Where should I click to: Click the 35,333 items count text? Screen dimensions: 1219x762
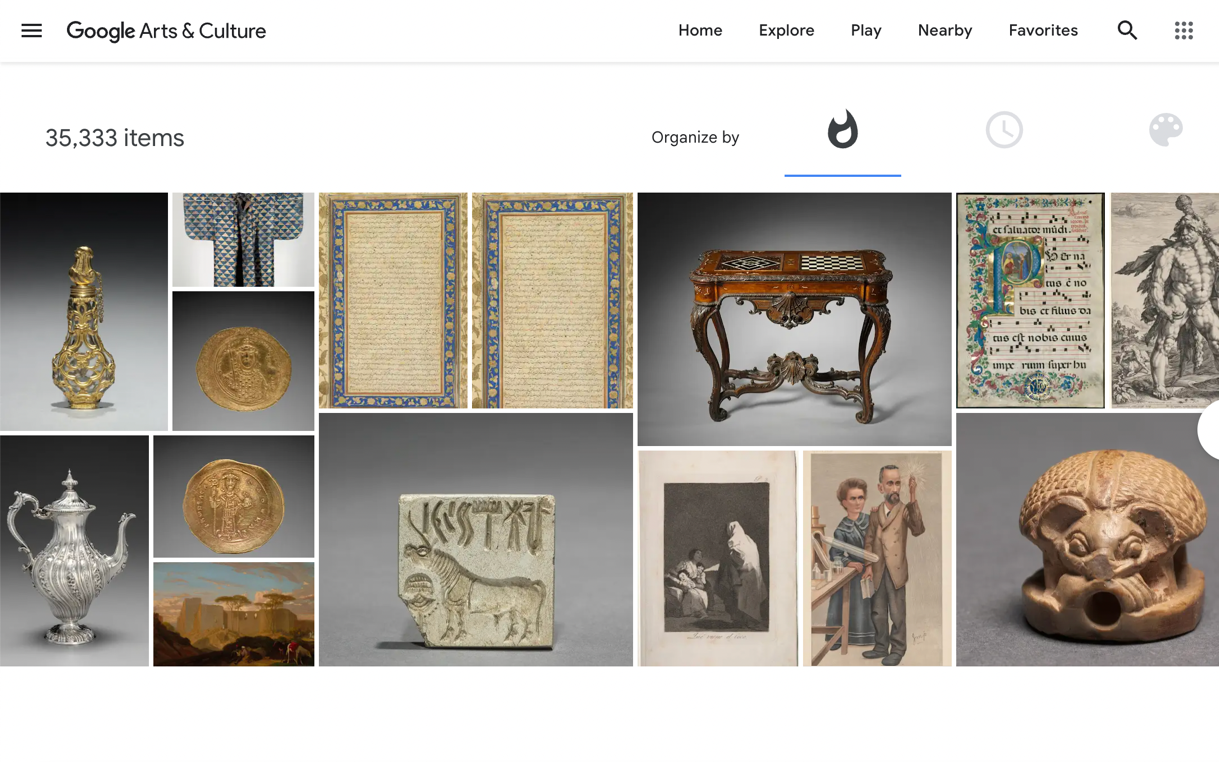point(115,138)
